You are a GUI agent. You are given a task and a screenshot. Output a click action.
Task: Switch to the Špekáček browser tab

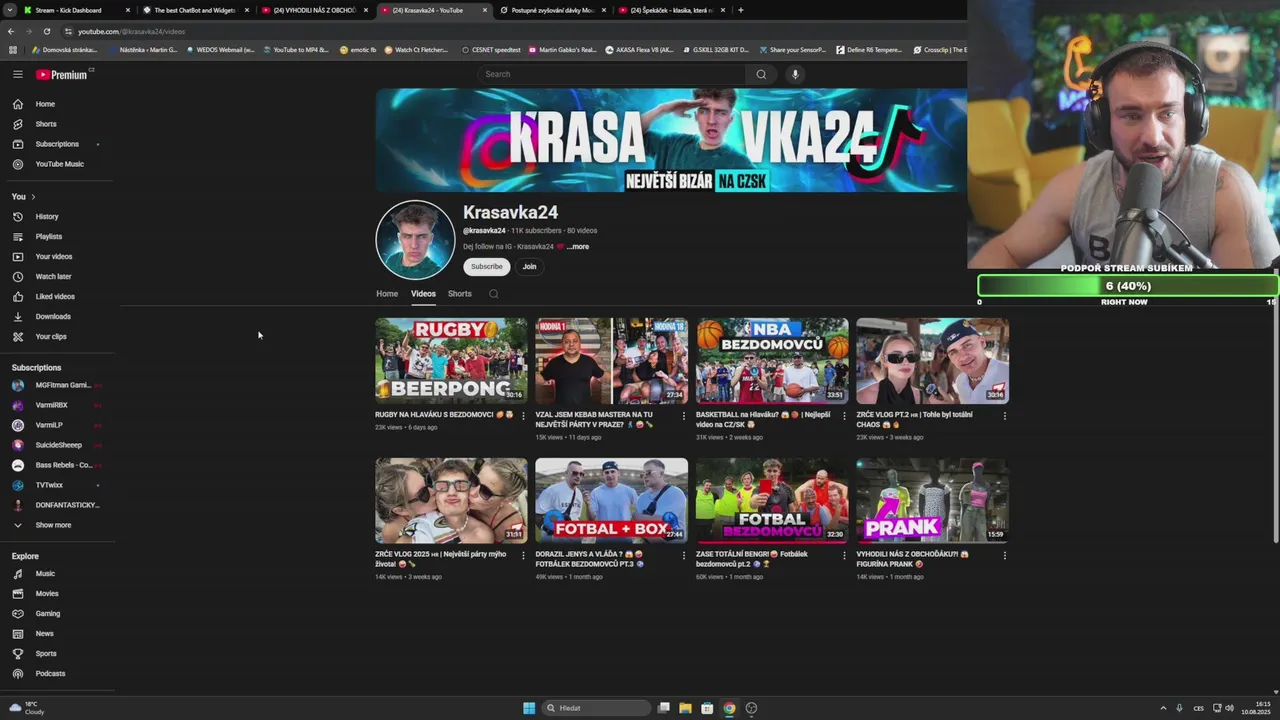(x=672, y=10)
